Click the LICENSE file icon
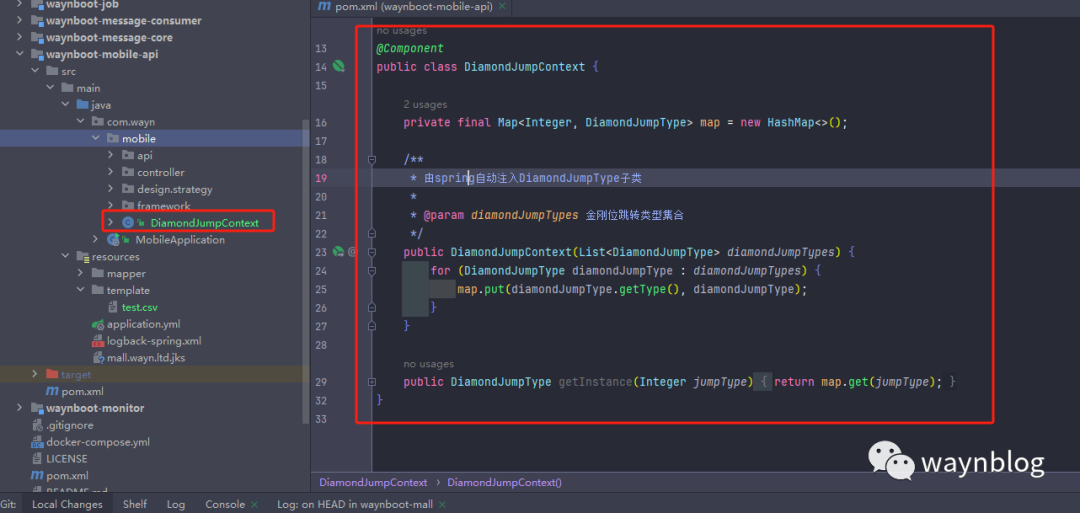Image resolution: width=1080 pixels, height=513 pixels. coord(37,459)
